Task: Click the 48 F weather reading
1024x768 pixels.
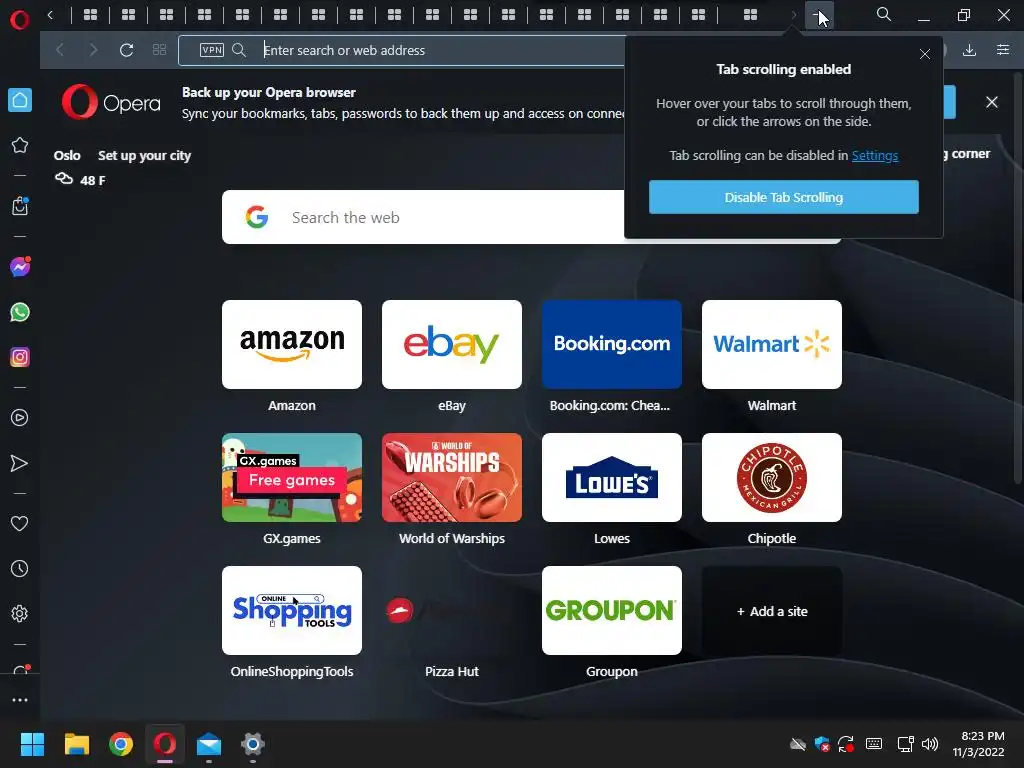Action: pyautogui.click(x=92, y=180)
